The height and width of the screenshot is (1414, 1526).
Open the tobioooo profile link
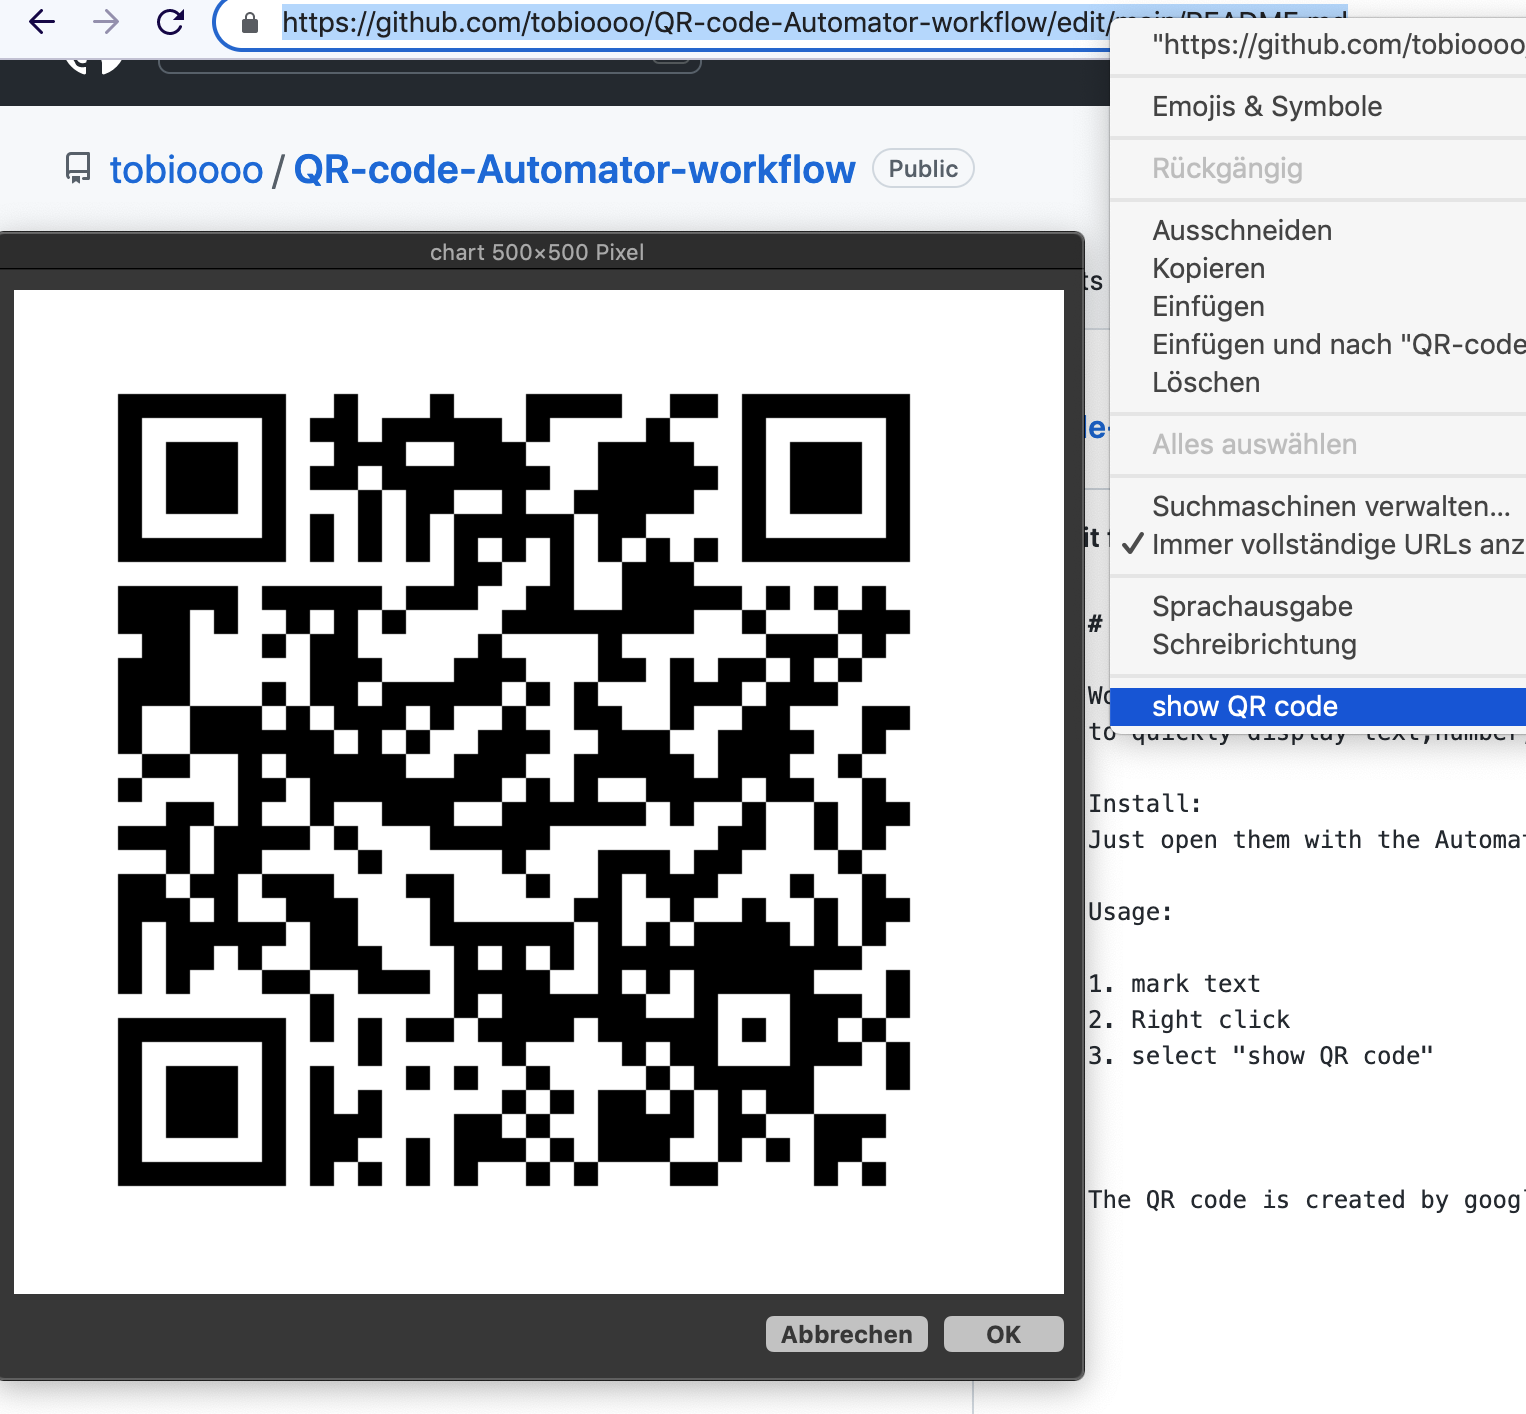(185, 169)
